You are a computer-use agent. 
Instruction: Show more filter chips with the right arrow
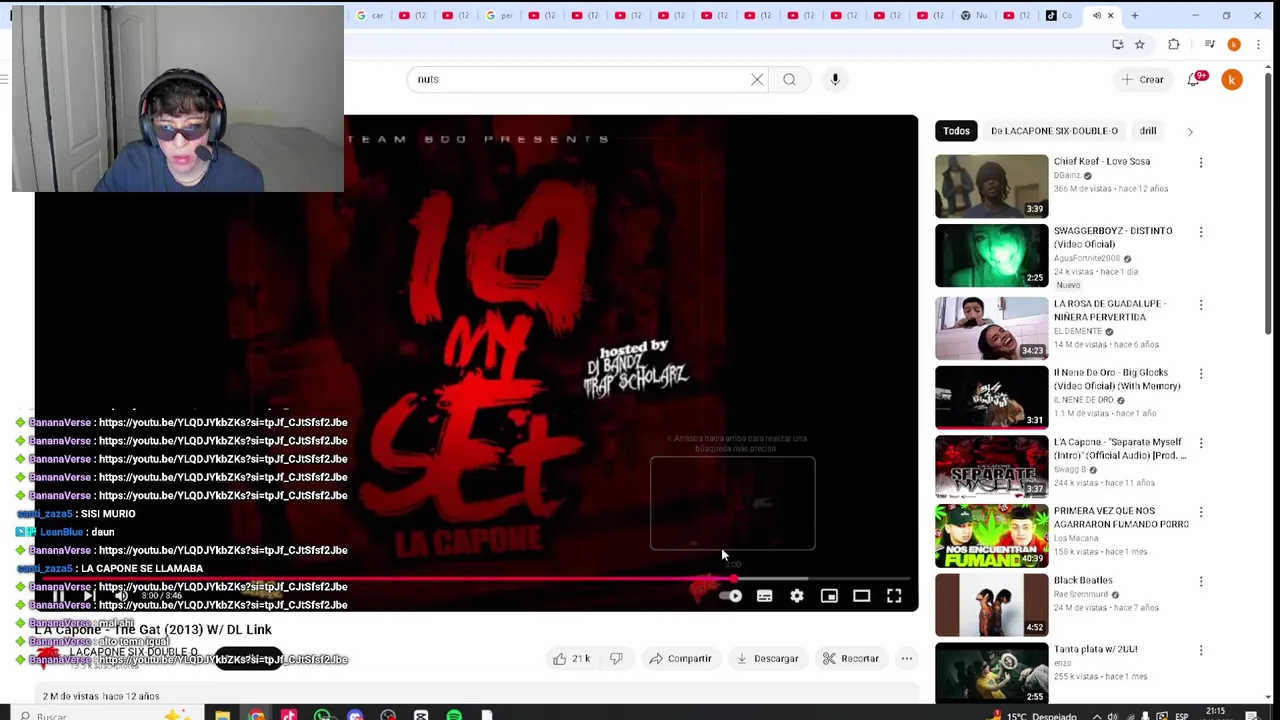tap(1189, 131)
